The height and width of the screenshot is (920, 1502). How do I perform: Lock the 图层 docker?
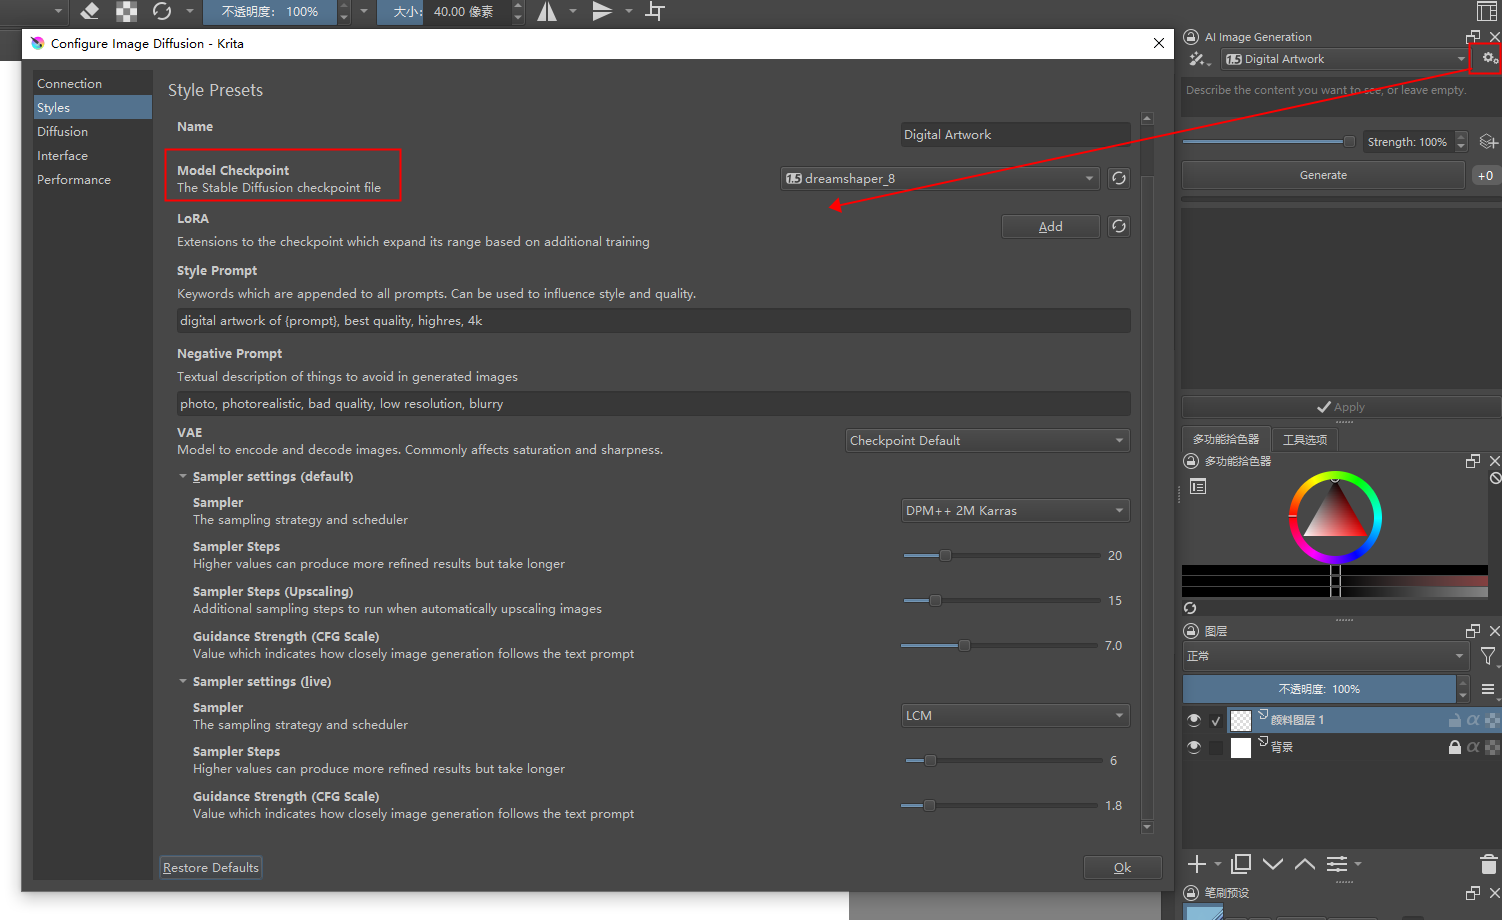pos(1191,631)
